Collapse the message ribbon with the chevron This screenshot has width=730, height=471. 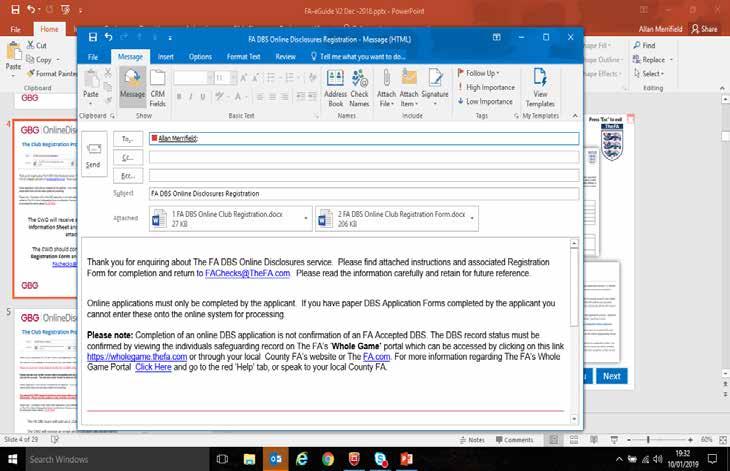(575, 115)
